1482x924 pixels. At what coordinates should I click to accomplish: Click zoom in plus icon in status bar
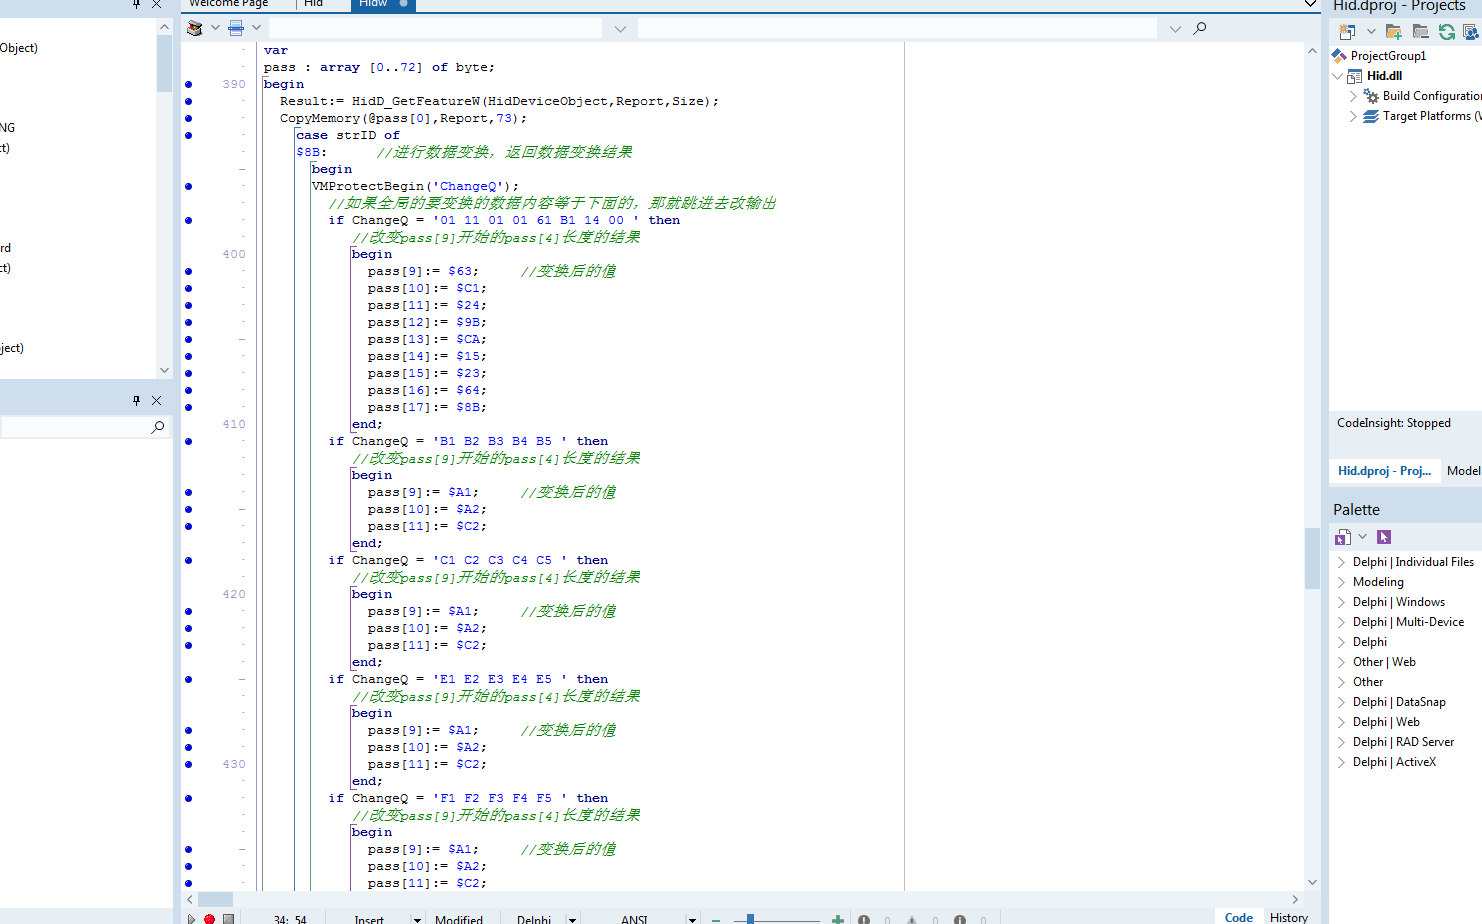[x=838, y=919]
